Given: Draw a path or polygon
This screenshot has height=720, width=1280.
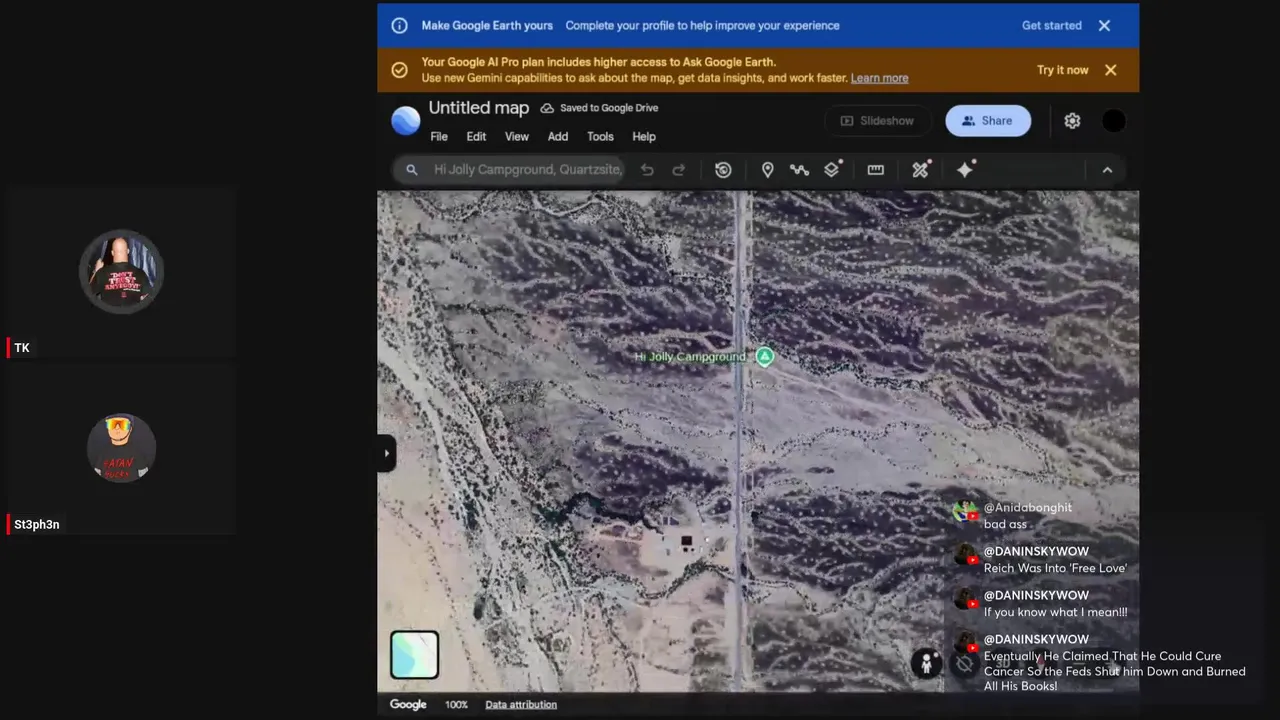Looking at the screenshot, I should (799, 170).
